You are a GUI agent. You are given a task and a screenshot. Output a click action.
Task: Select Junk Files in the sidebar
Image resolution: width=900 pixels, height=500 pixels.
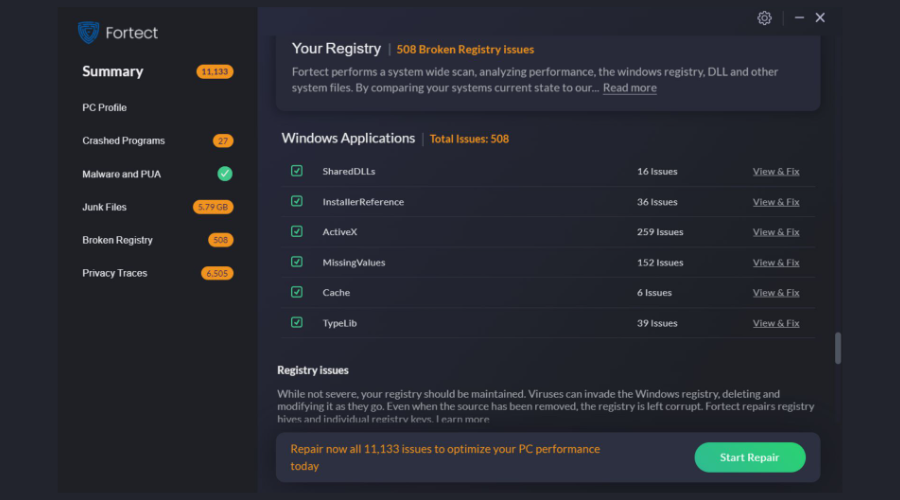(104, 207)
